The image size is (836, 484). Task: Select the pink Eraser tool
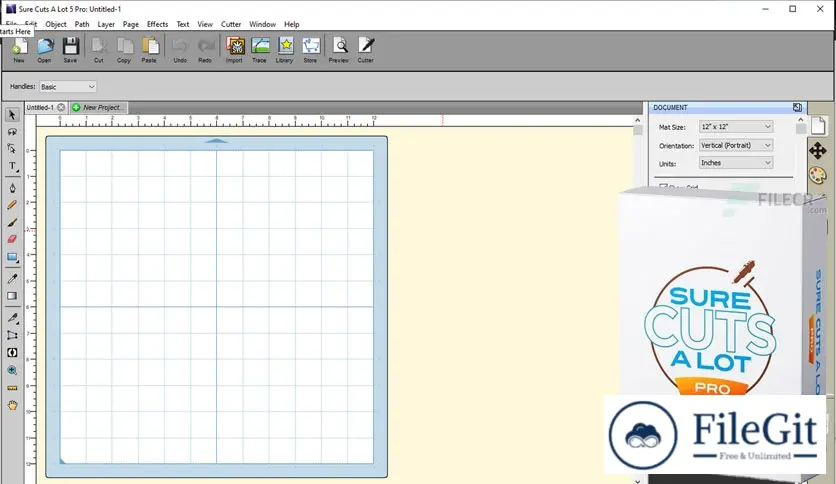click(x=12, y=239)
